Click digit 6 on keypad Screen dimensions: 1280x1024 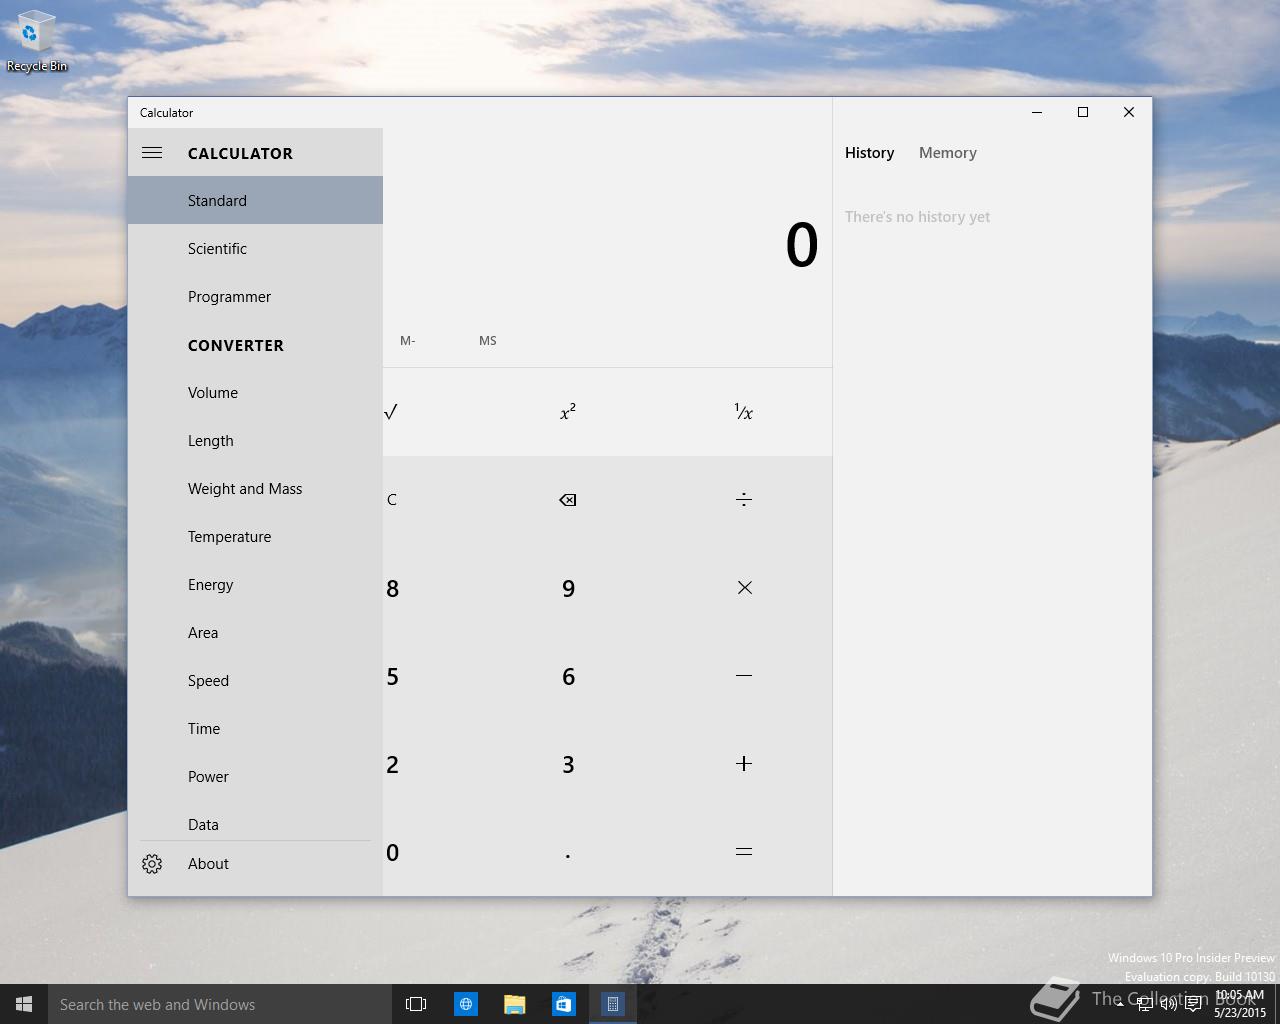(x=568, y=676)
